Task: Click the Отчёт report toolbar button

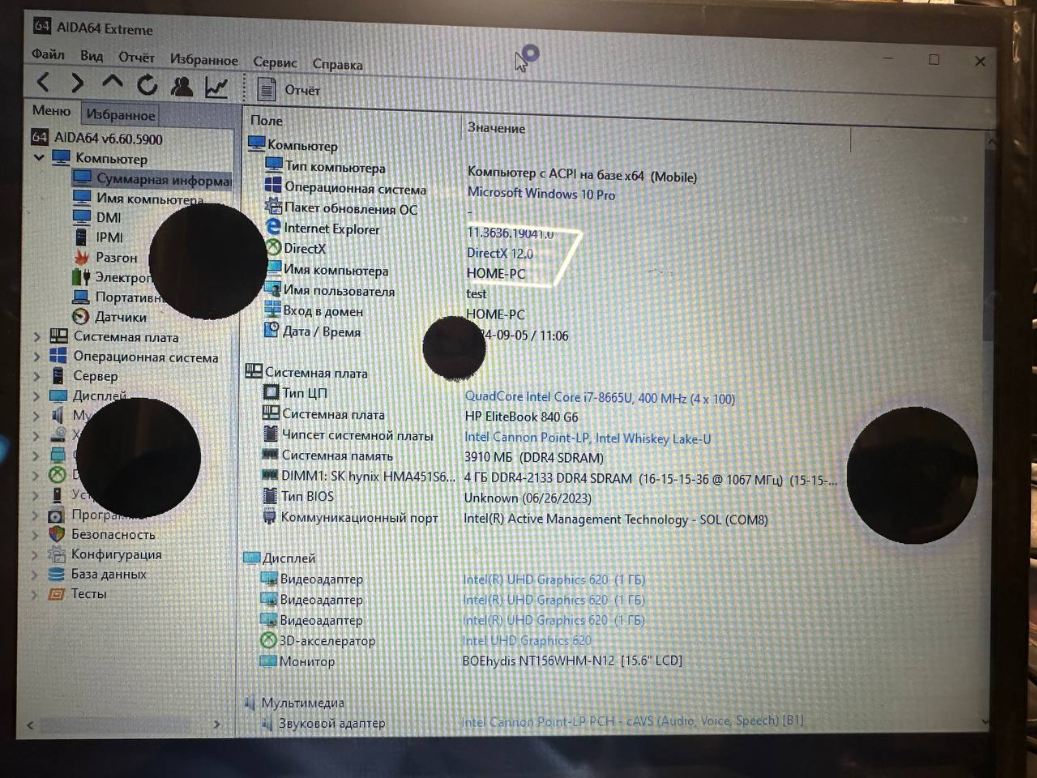Action: tap(288, 89)
